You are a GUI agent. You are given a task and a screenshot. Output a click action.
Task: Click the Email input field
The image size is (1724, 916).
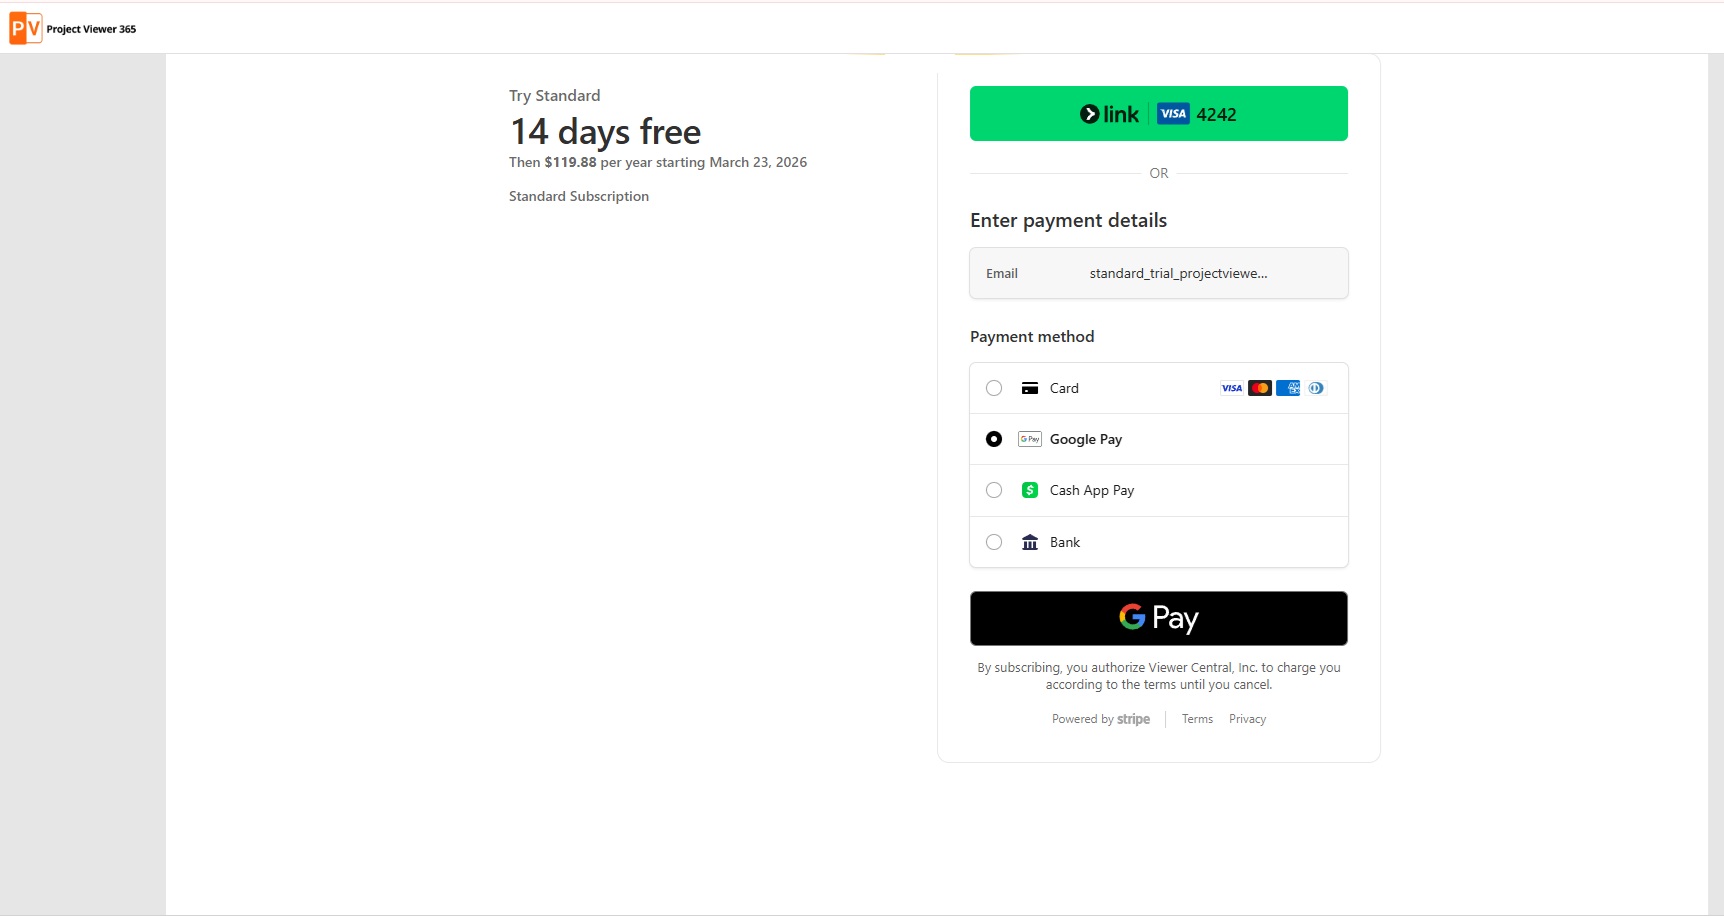[x=1159, y=273]
